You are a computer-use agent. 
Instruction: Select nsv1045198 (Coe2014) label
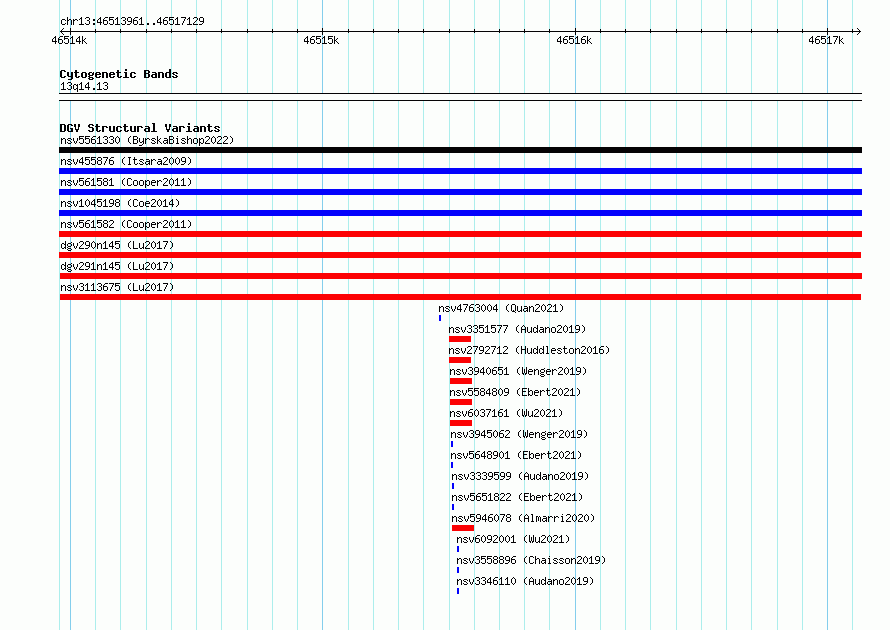coord(120,203)
